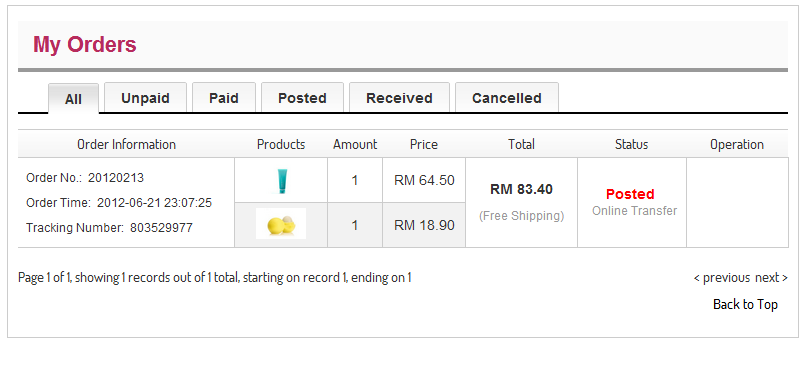Click the Operation column header
The image size is (810, 370).
click(737, 144)
